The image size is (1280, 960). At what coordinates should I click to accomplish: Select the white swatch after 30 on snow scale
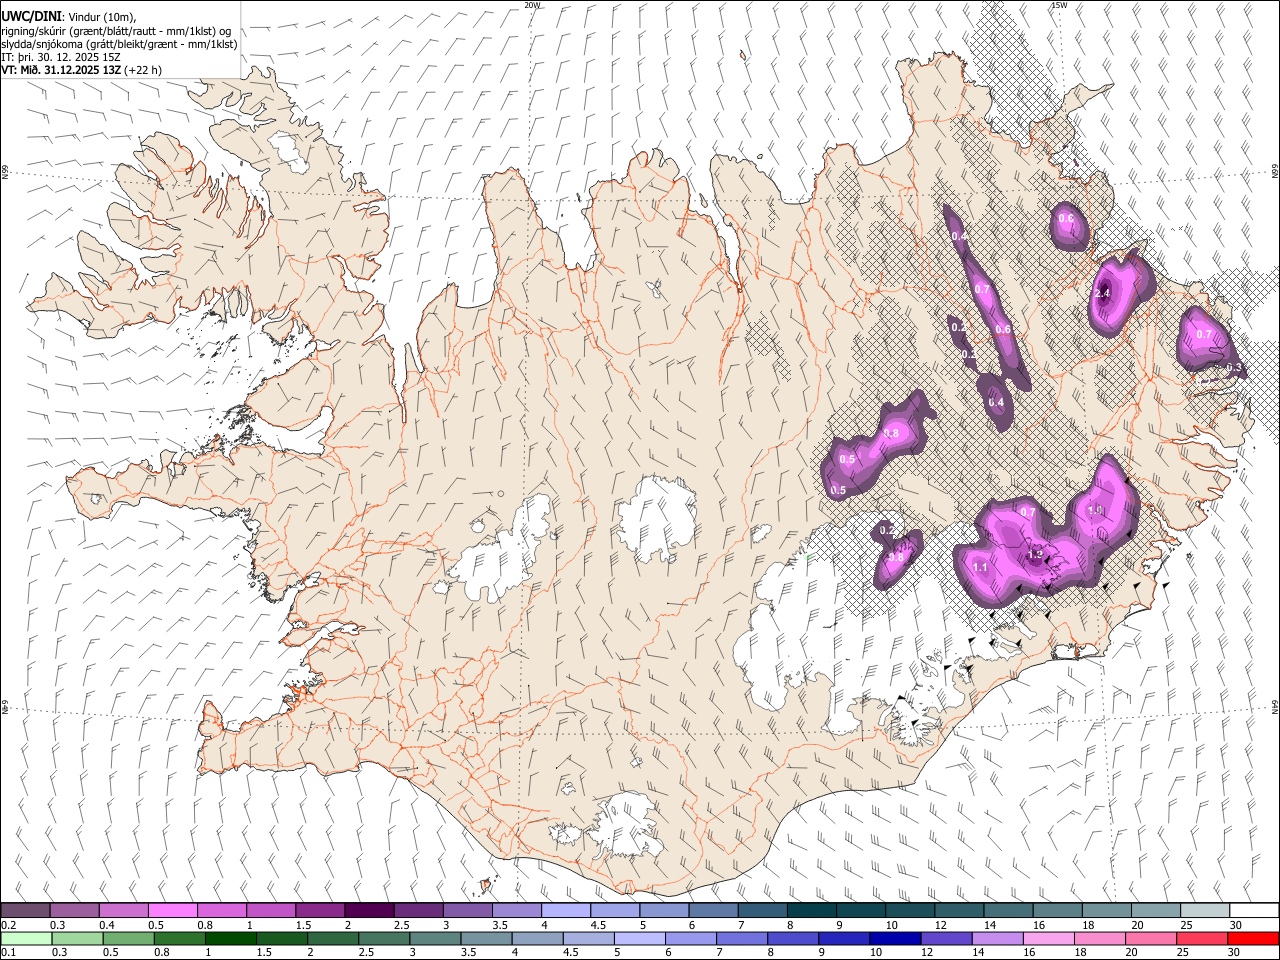[x=1254, y=910]
